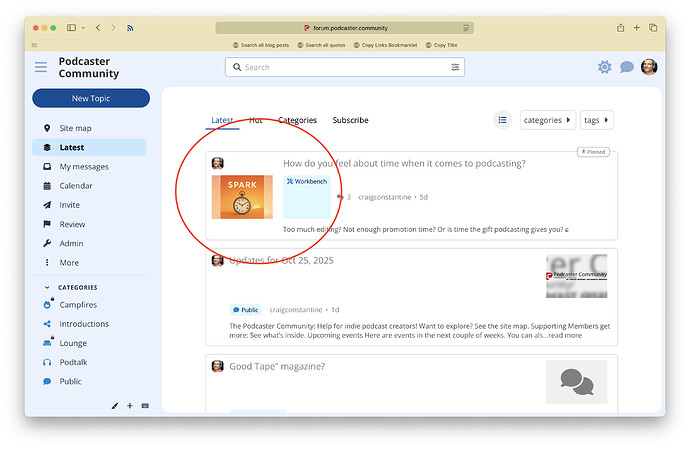Click author avatar on Good Tape topic
The height and width of the screenshot is (449, 690).
[218, 366]
